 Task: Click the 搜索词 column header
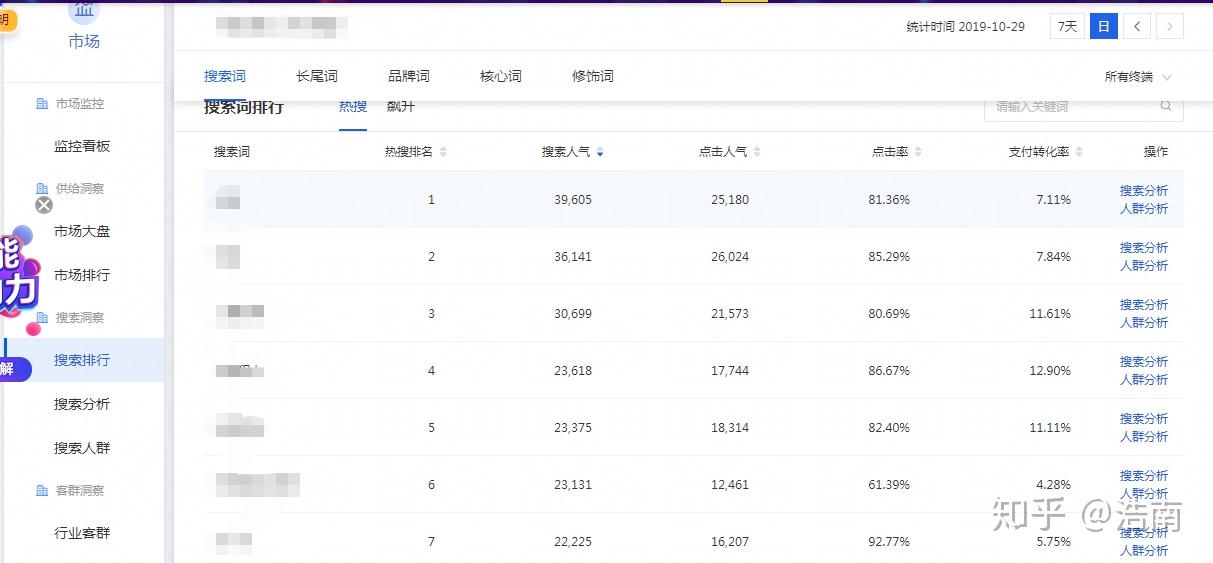point(232,152)
